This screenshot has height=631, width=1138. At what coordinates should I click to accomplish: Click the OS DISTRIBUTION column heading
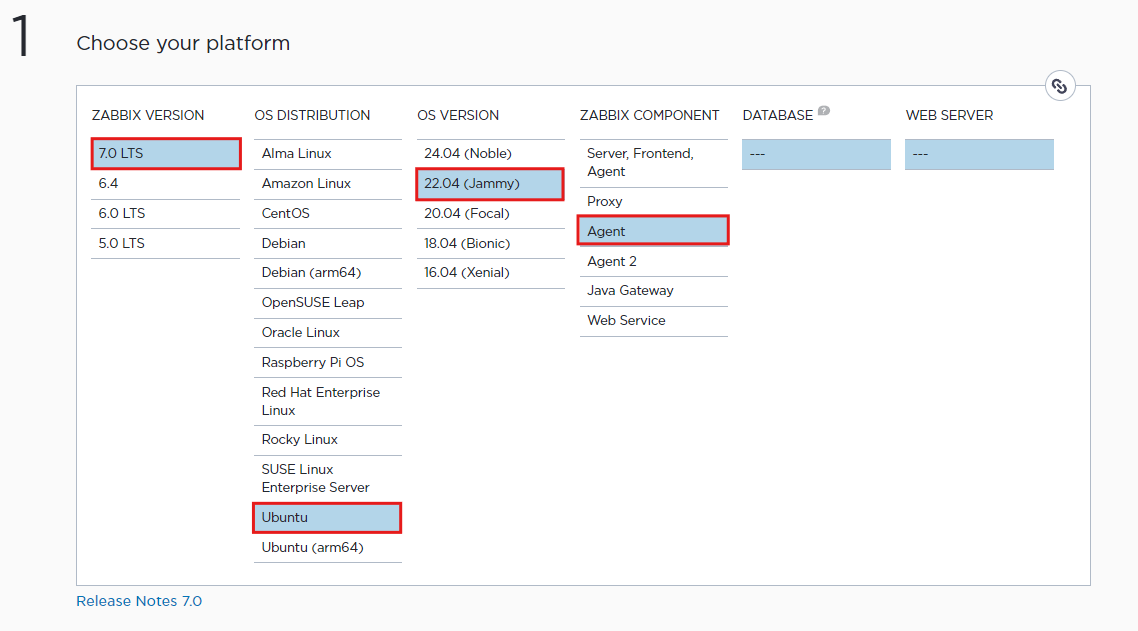[x=312, y=115]
